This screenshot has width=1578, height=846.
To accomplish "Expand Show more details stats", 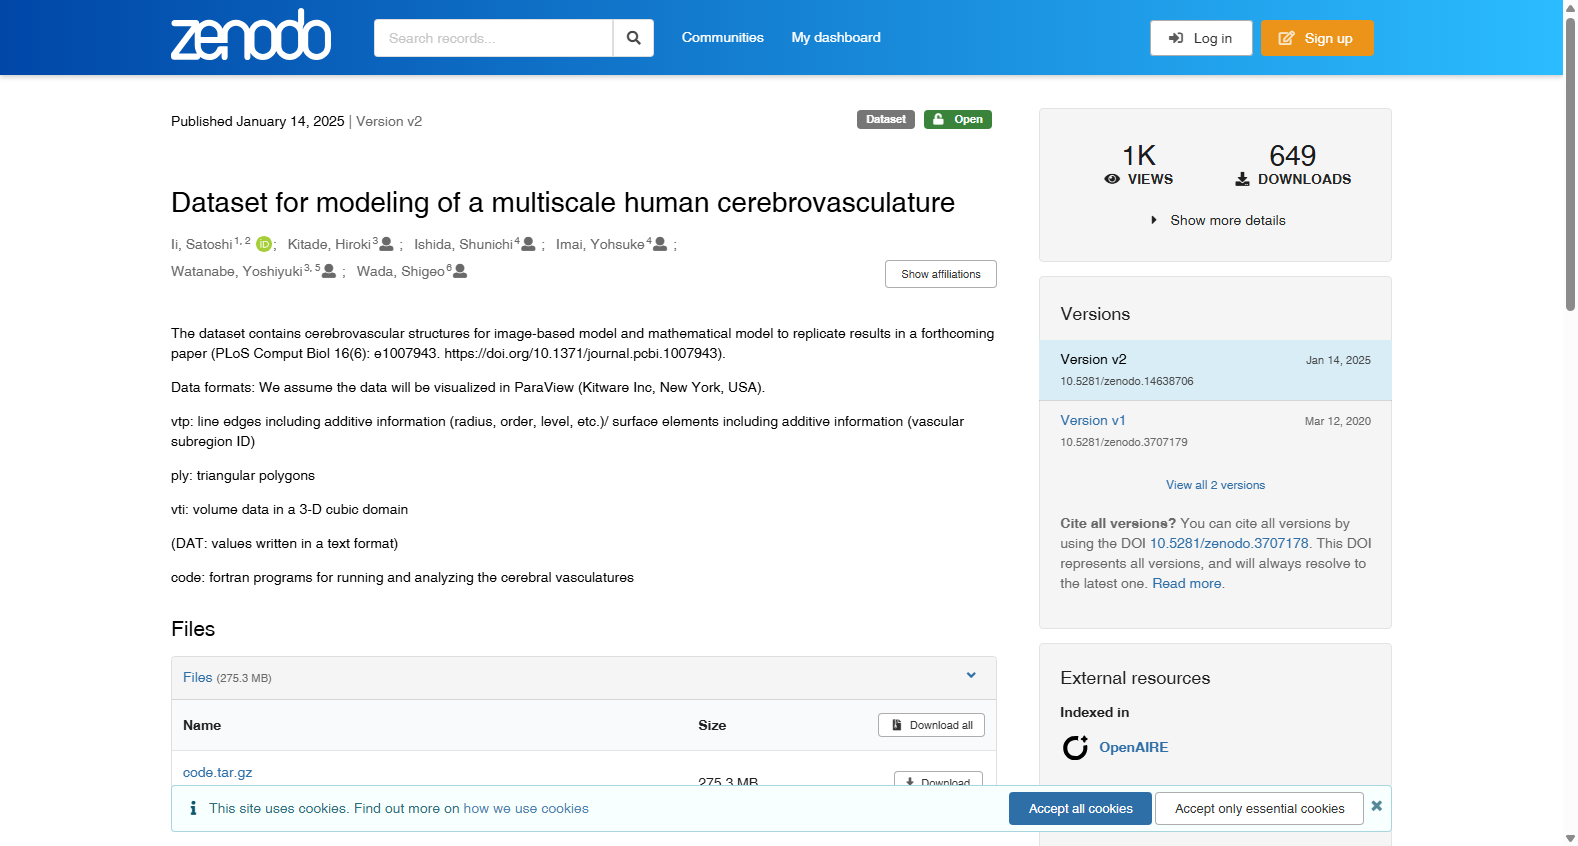I will pos(1217,220).
